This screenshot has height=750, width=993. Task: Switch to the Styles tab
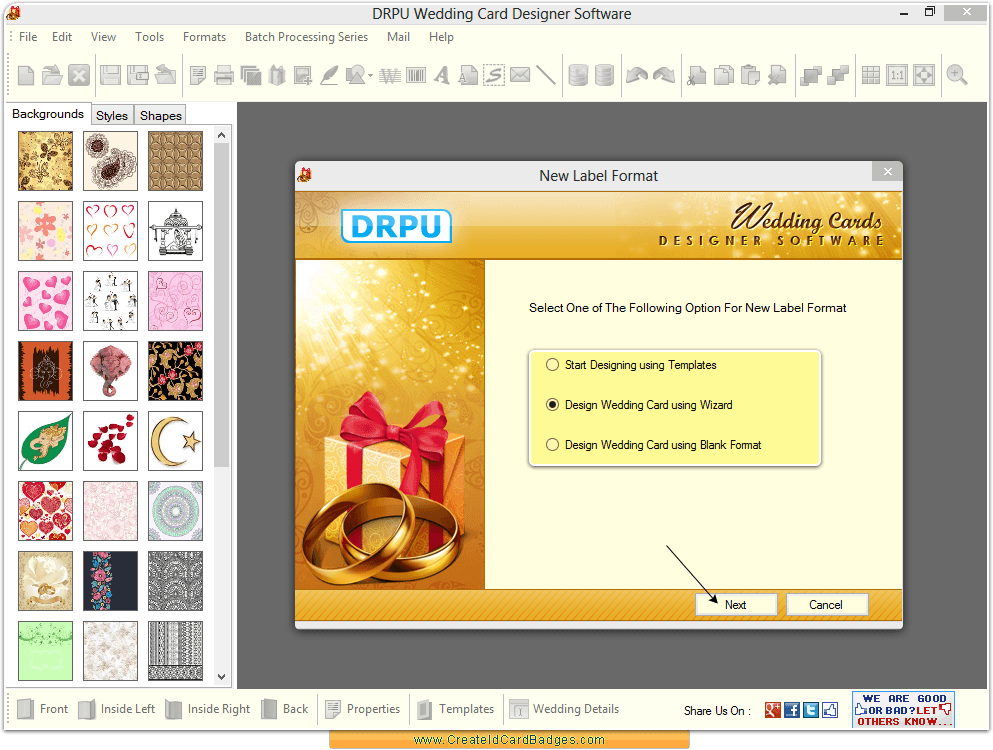tap(112, 115)
